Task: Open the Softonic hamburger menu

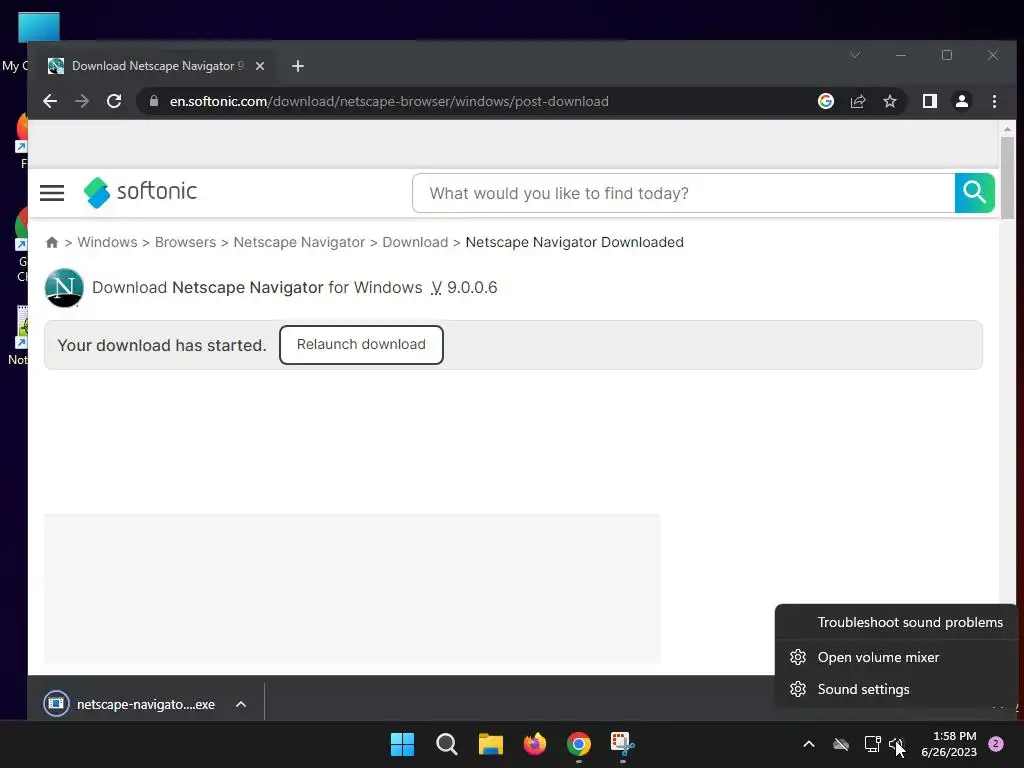Action: [52, 193]
